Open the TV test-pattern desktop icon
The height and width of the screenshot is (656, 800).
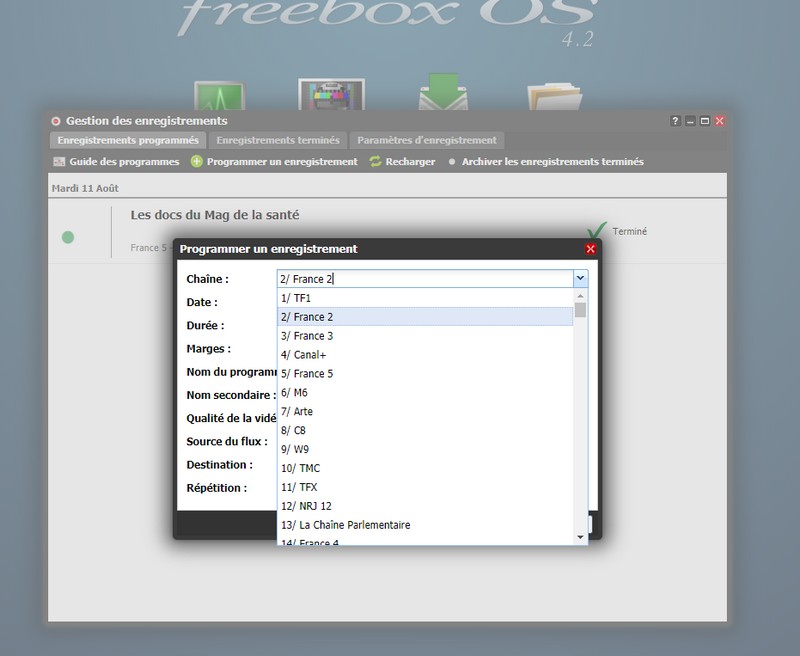pyautogui.click(x=331, y=94)
